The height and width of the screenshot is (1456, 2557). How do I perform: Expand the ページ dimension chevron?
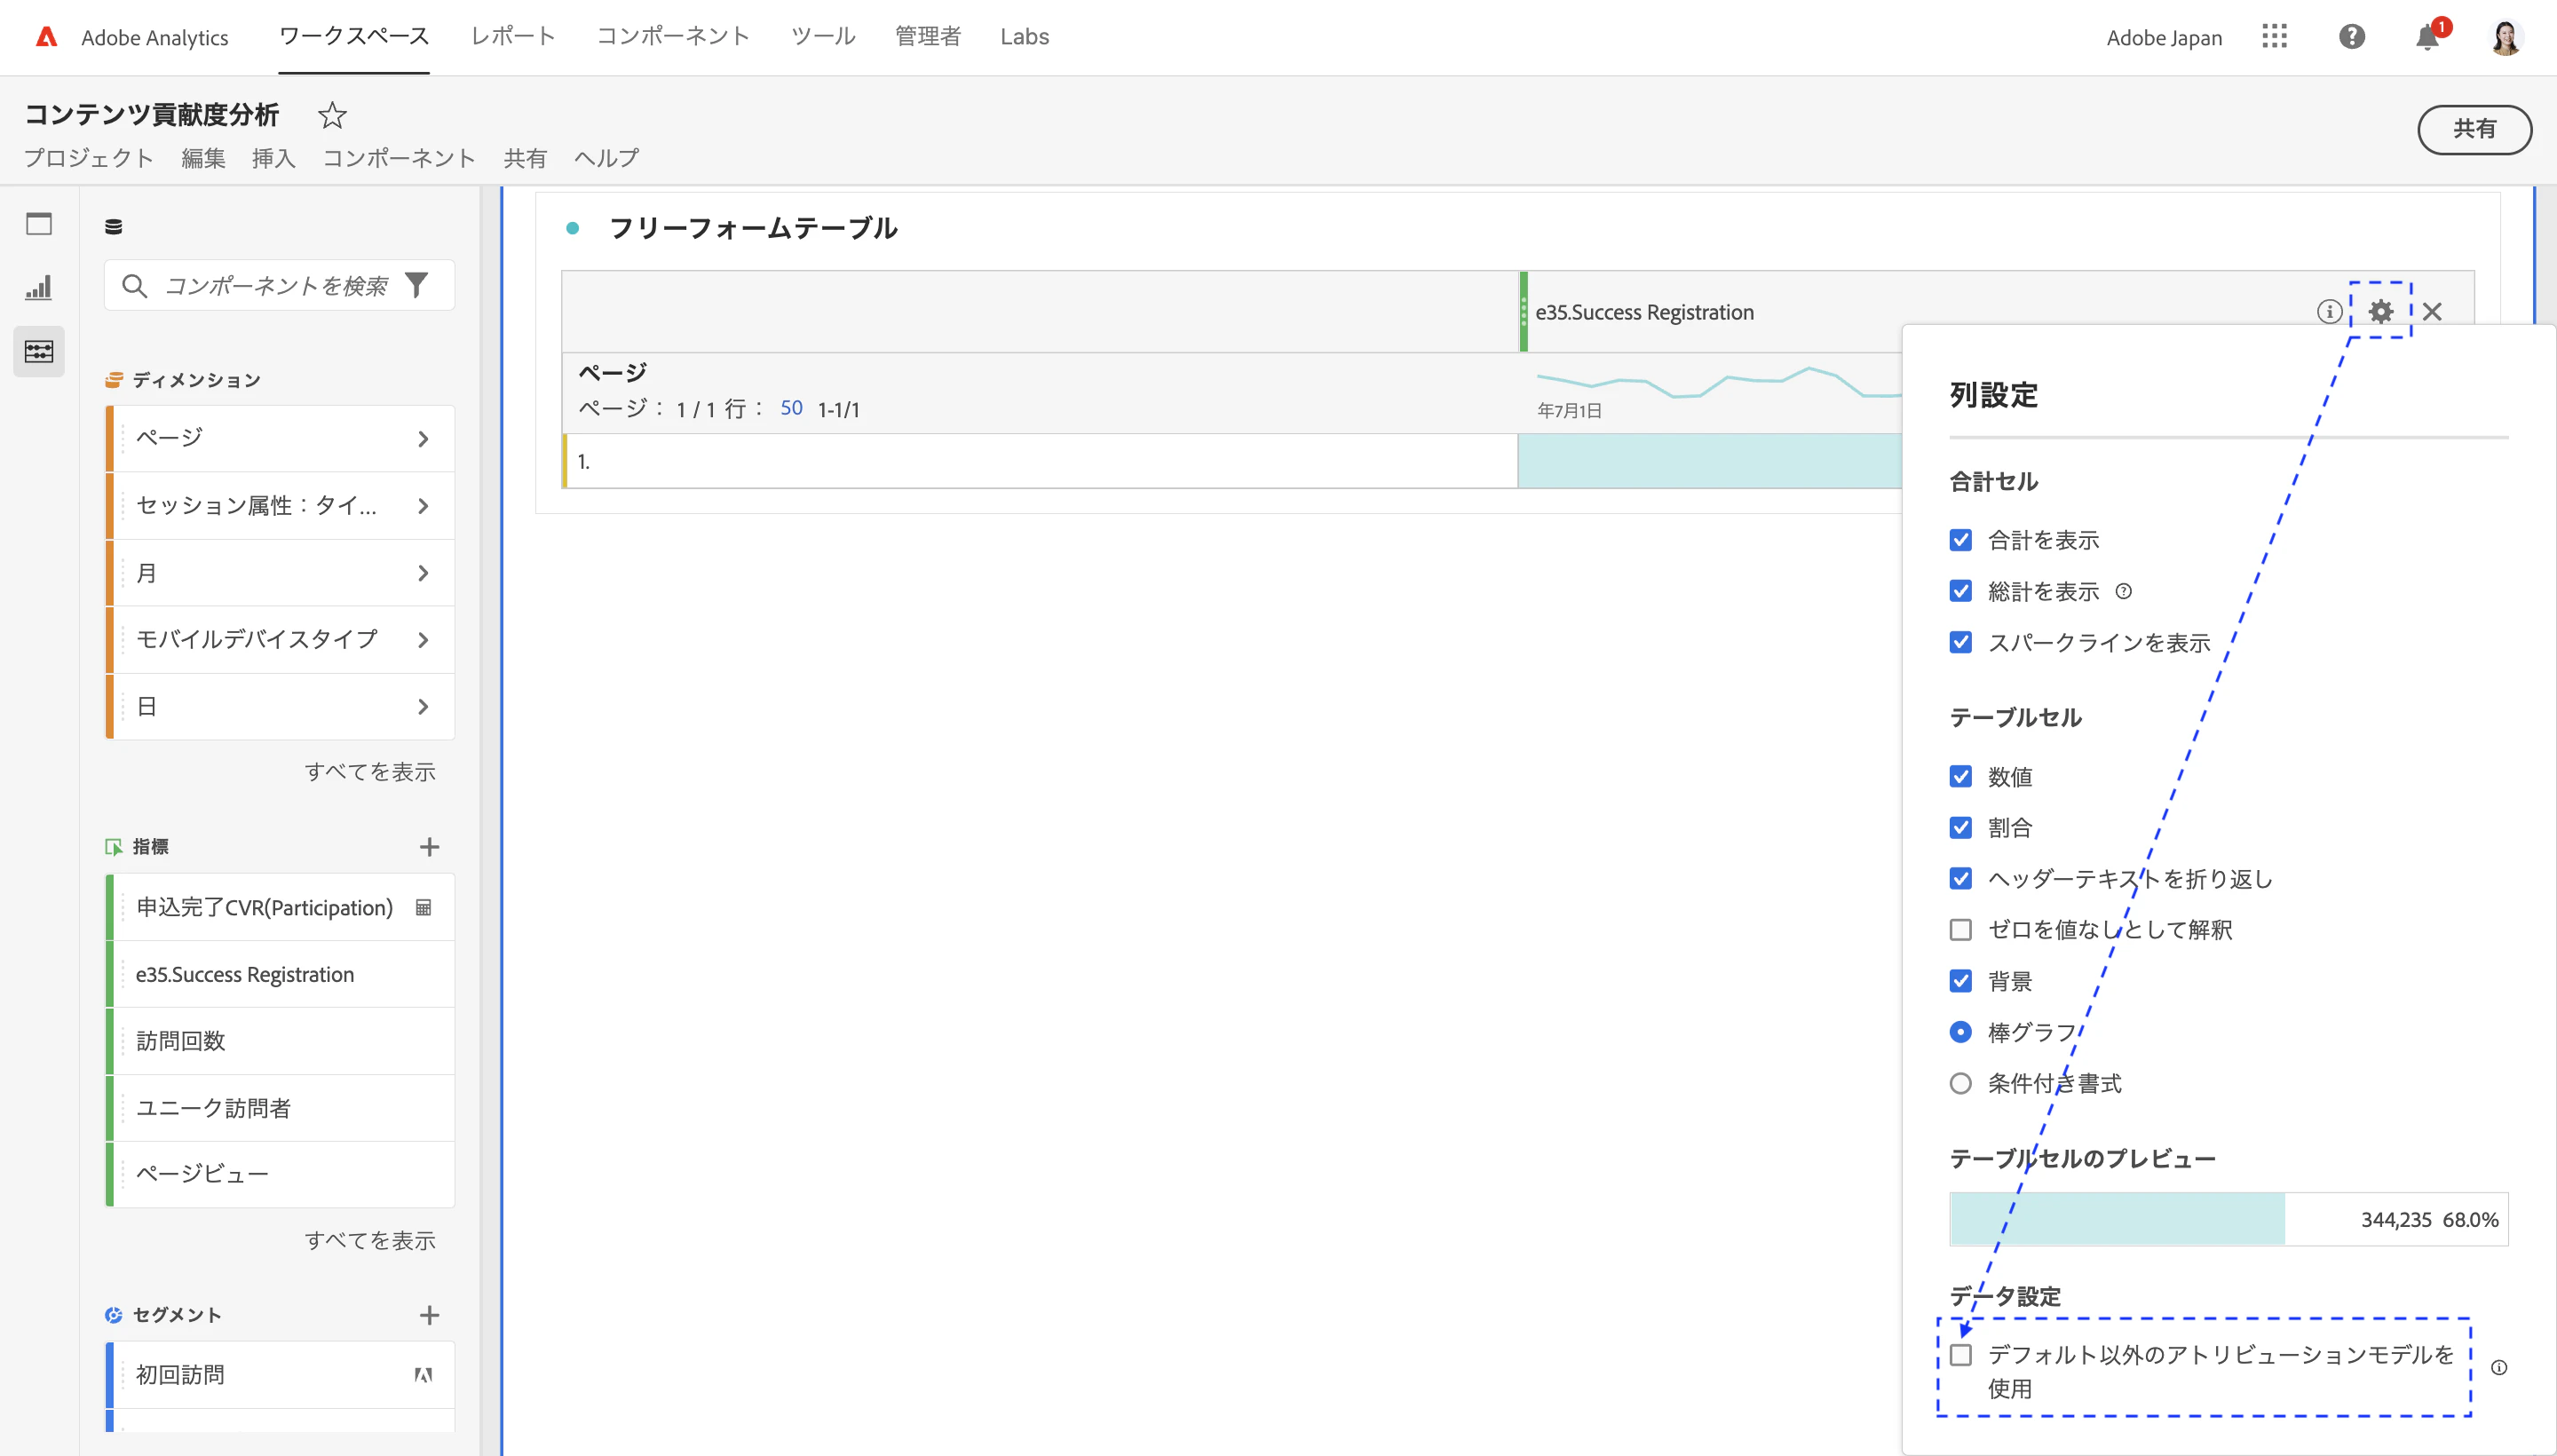coord(424,439)
